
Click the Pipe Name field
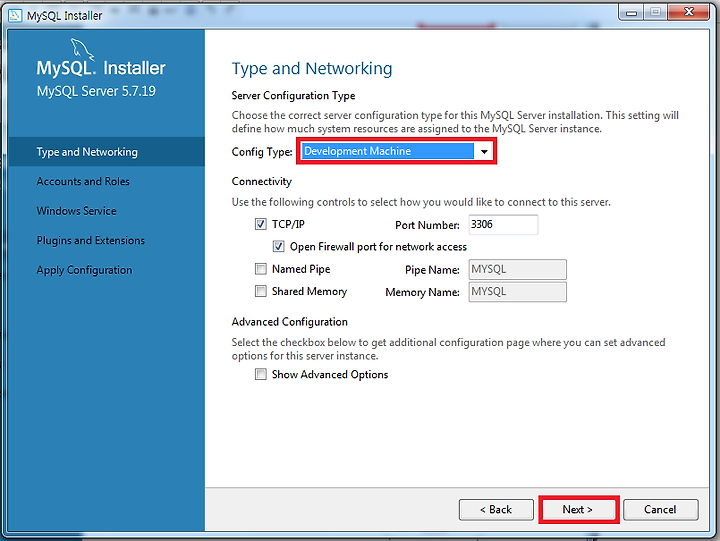pyautogui.click(x=518, y=269)
